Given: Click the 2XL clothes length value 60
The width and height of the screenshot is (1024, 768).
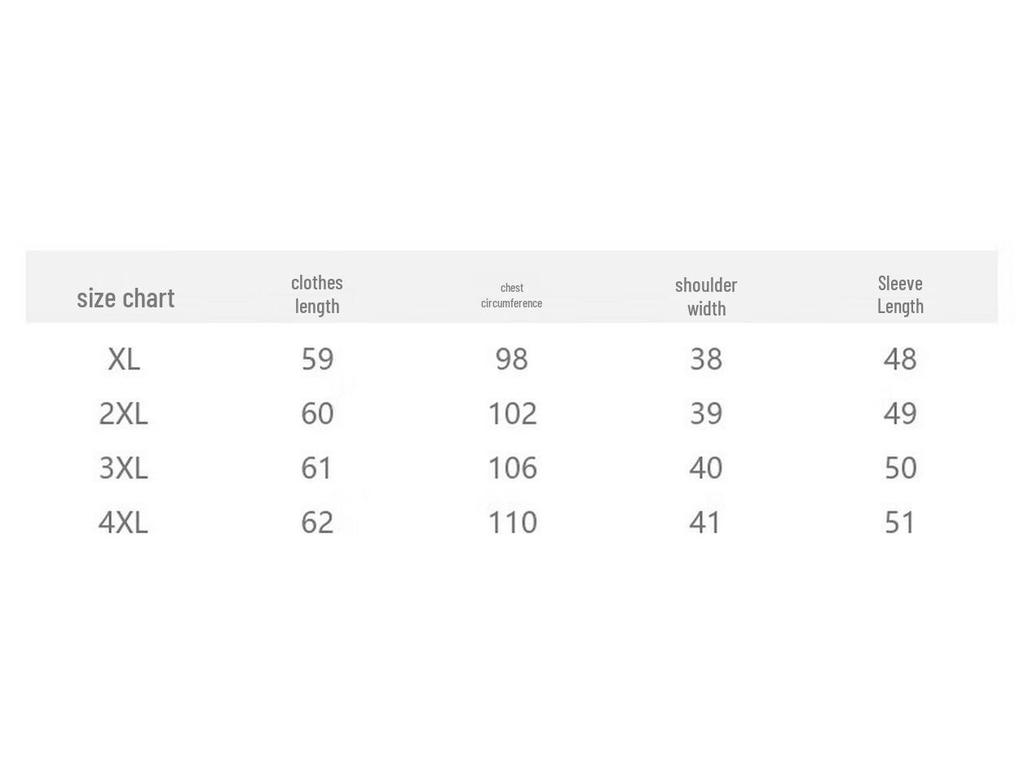Looking at the screenshot, I should coord(317,413).
